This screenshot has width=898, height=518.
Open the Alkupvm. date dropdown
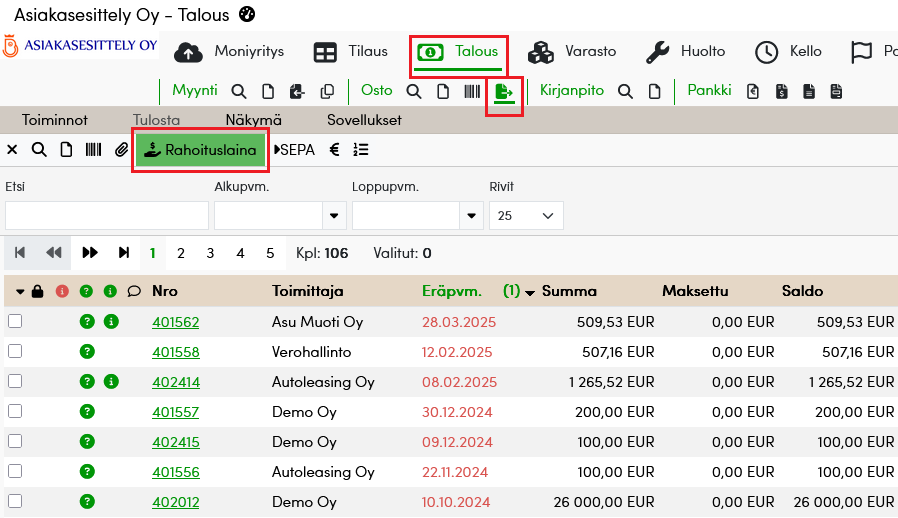pos(334,216)
